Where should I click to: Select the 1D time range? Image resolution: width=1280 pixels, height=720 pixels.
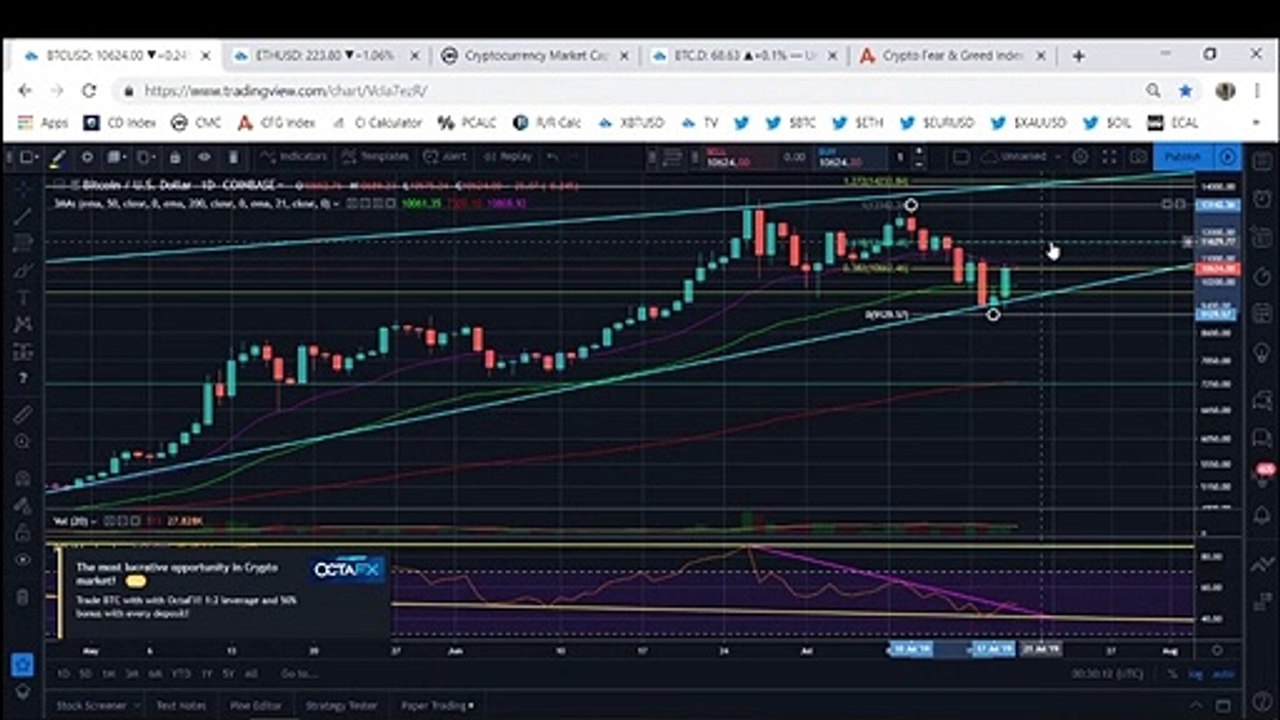(64, 674)
